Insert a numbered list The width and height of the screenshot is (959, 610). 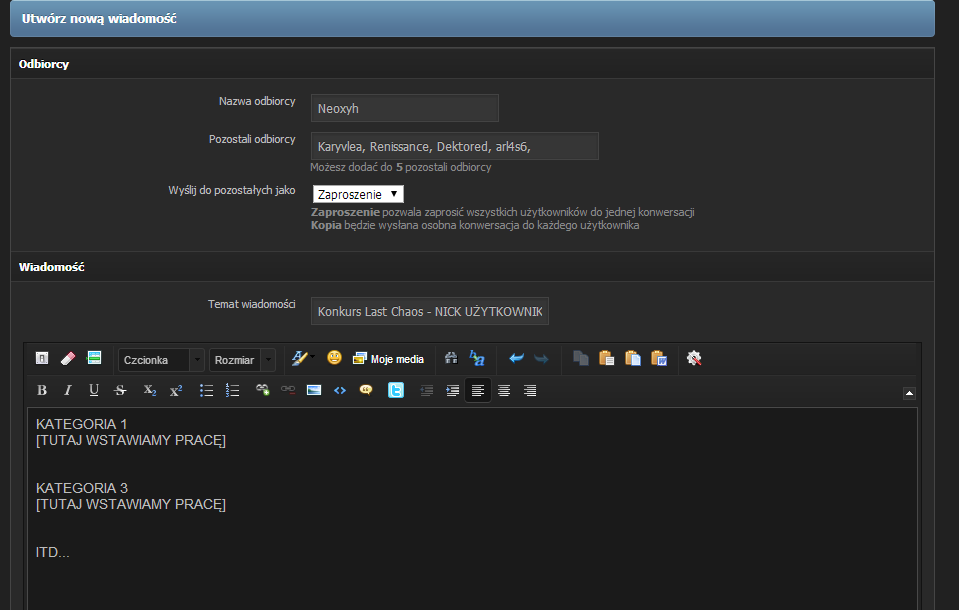click(232, 390)
